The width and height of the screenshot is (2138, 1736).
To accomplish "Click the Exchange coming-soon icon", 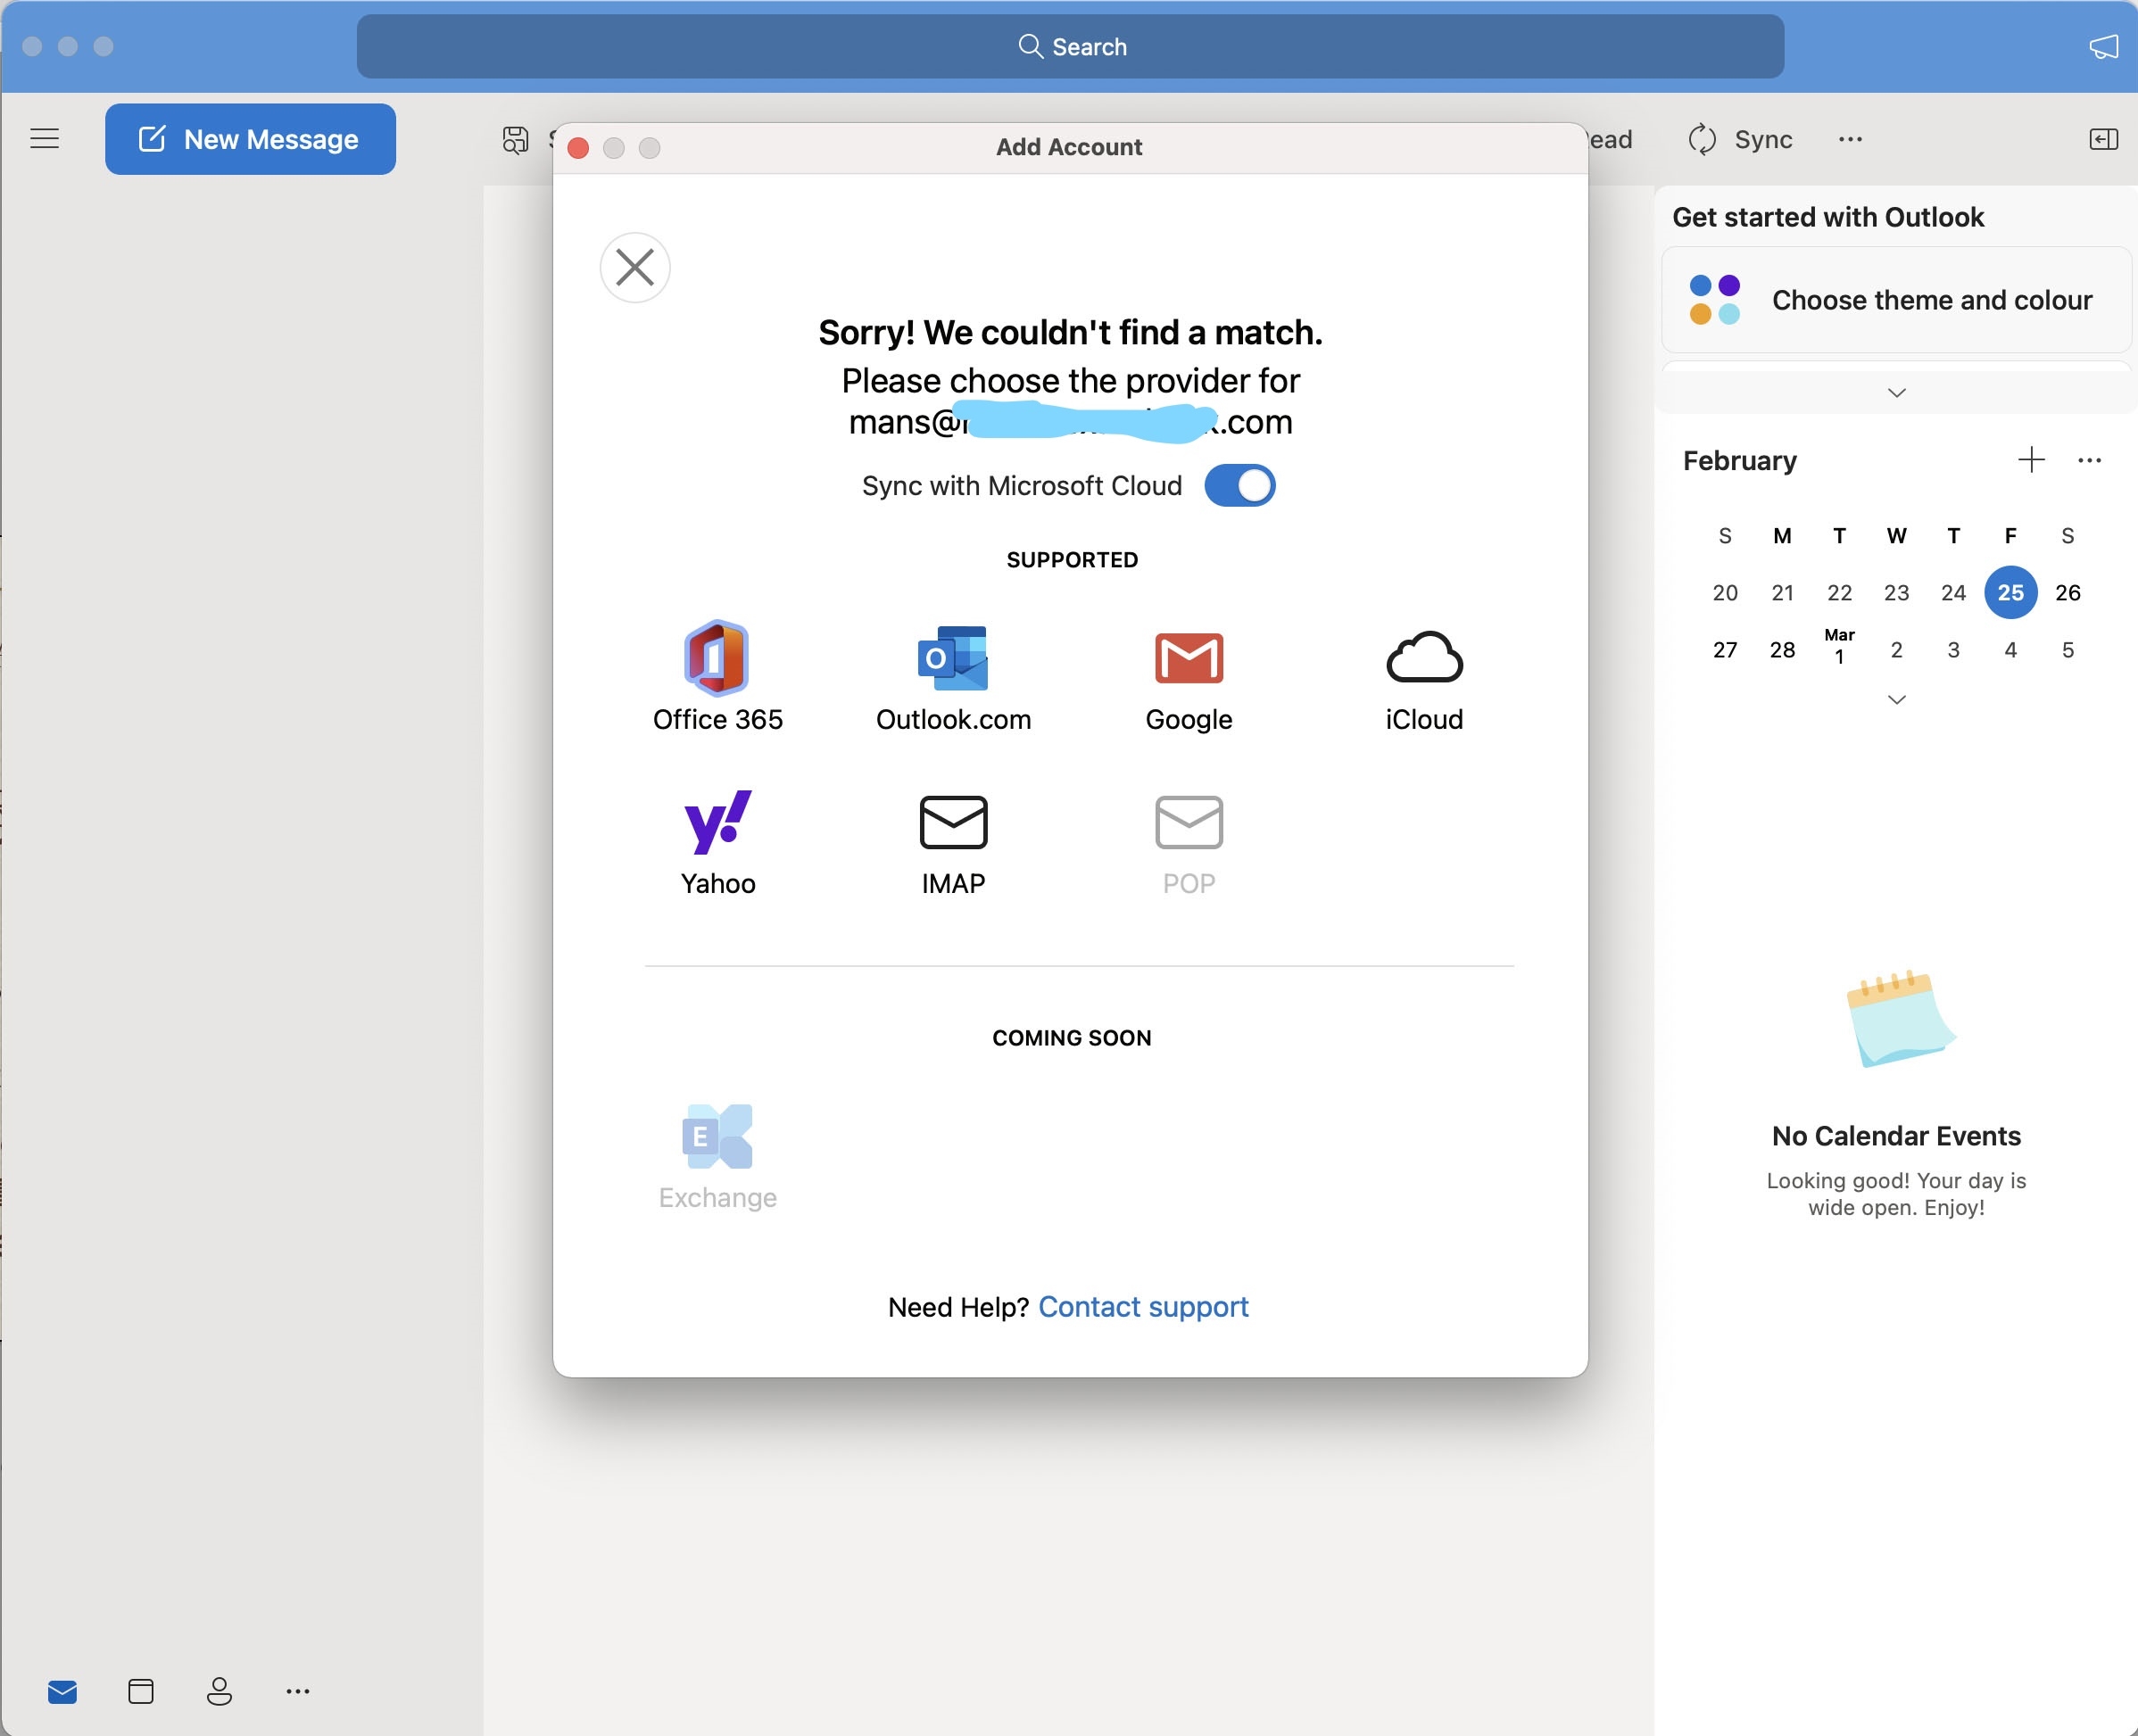I will pos(717,1136).
